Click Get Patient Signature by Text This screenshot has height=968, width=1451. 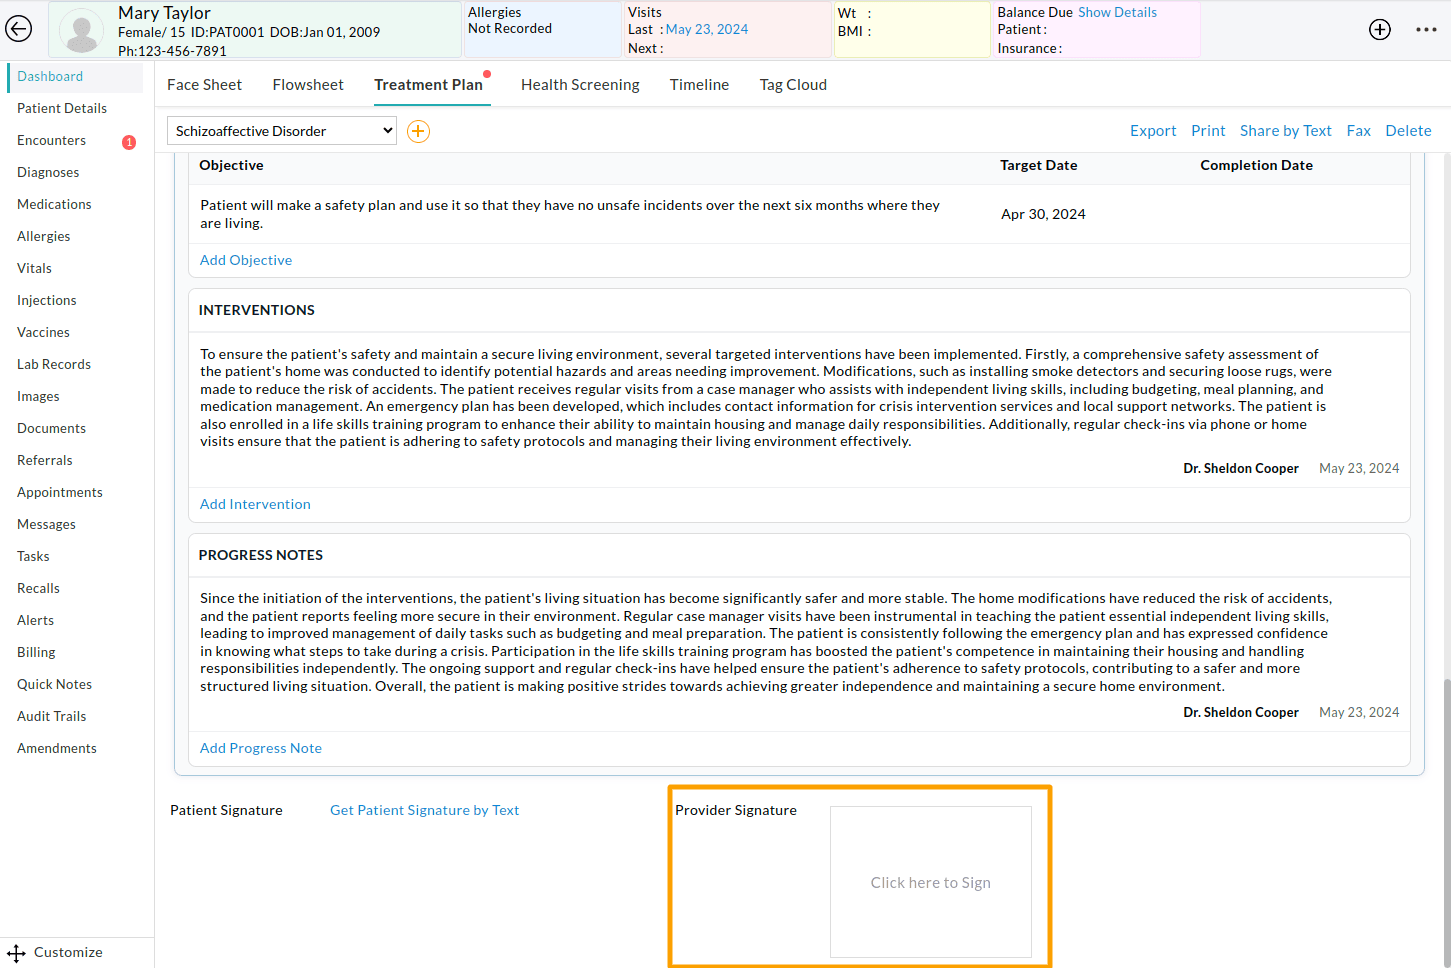coord(424,810)
